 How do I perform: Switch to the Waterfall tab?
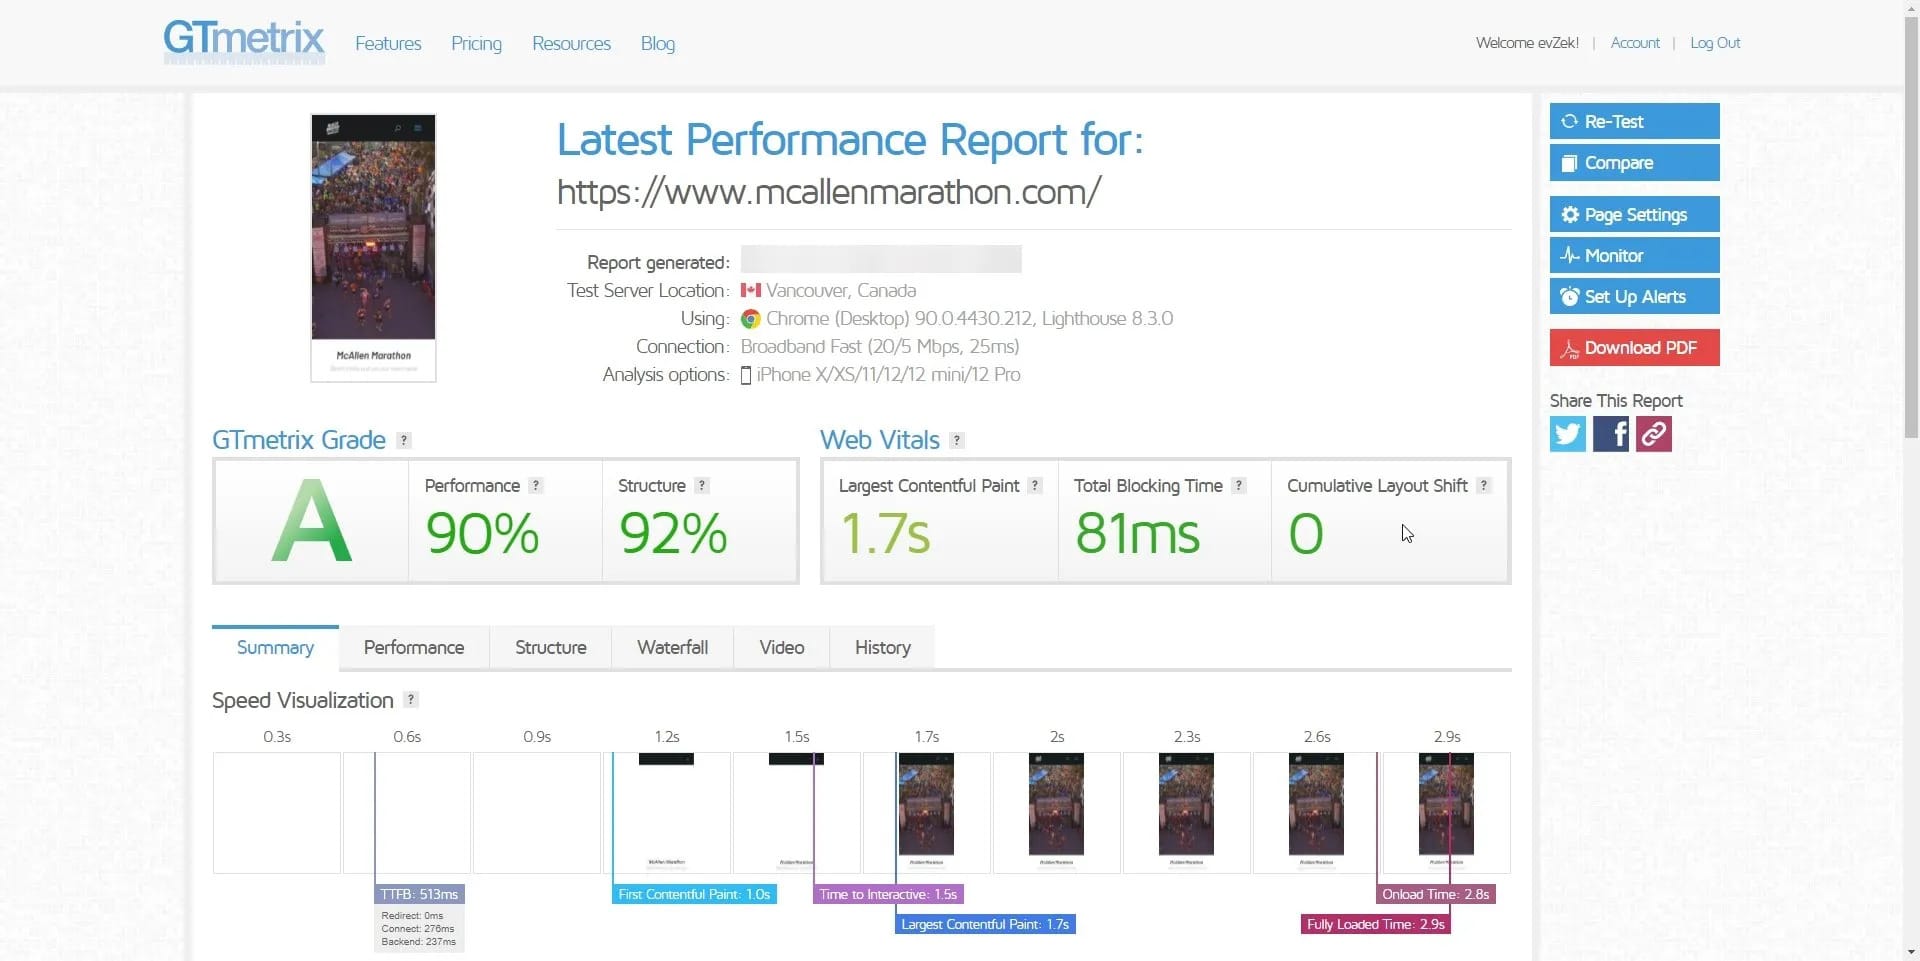pyautogui.click(x=671, y=647)
